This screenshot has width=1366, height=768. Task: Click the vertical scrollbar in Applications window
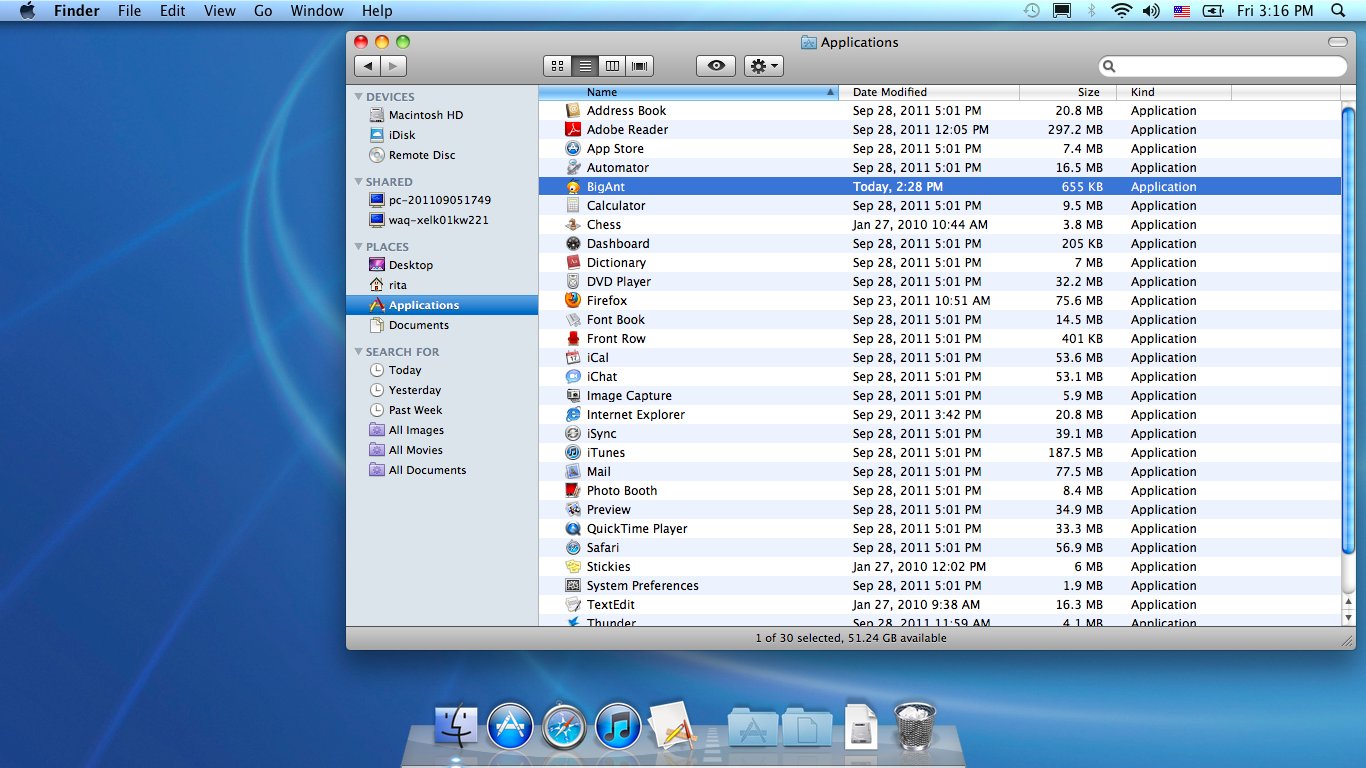point(1348,330)
